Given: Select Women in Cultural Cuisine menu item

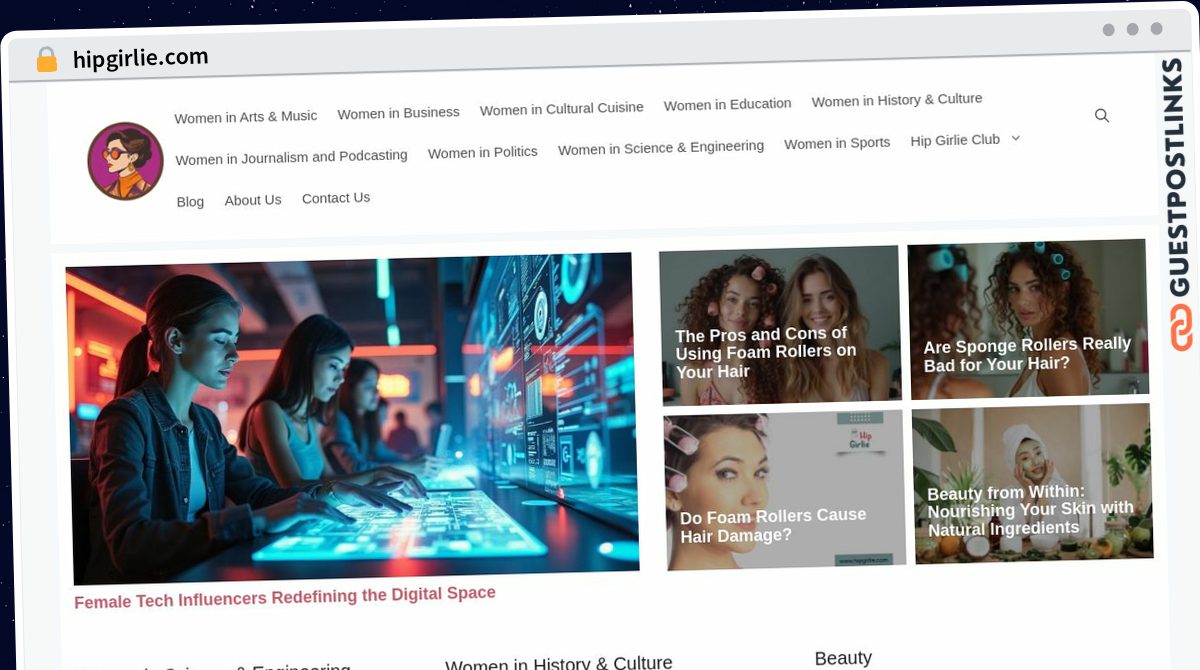Looking at the screenshot, I should click(x=562, y=108).
